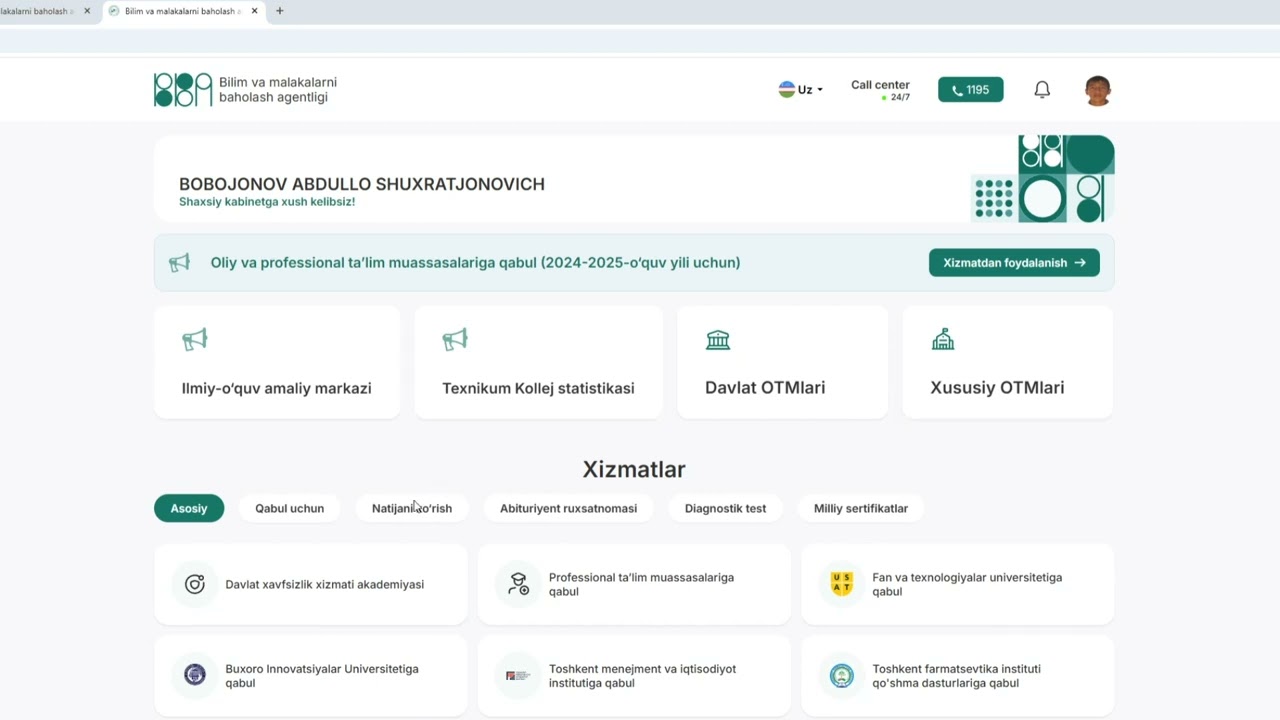Click Buxoro Innovatsiyalar Universiteti logo icon
The height and width of the screenshot is (720, 1280).
point(195,675)
